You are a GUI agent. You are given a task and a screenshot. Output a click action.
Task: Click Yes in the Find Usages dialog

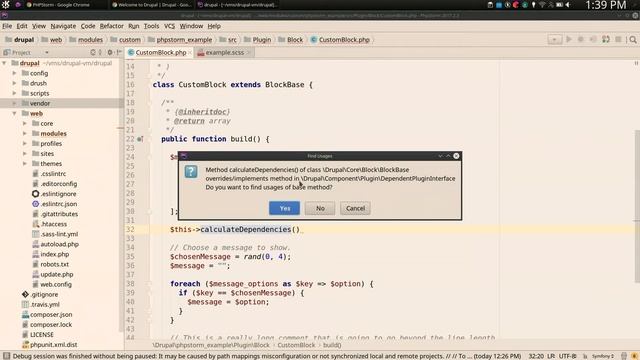(x=284, y=208)
